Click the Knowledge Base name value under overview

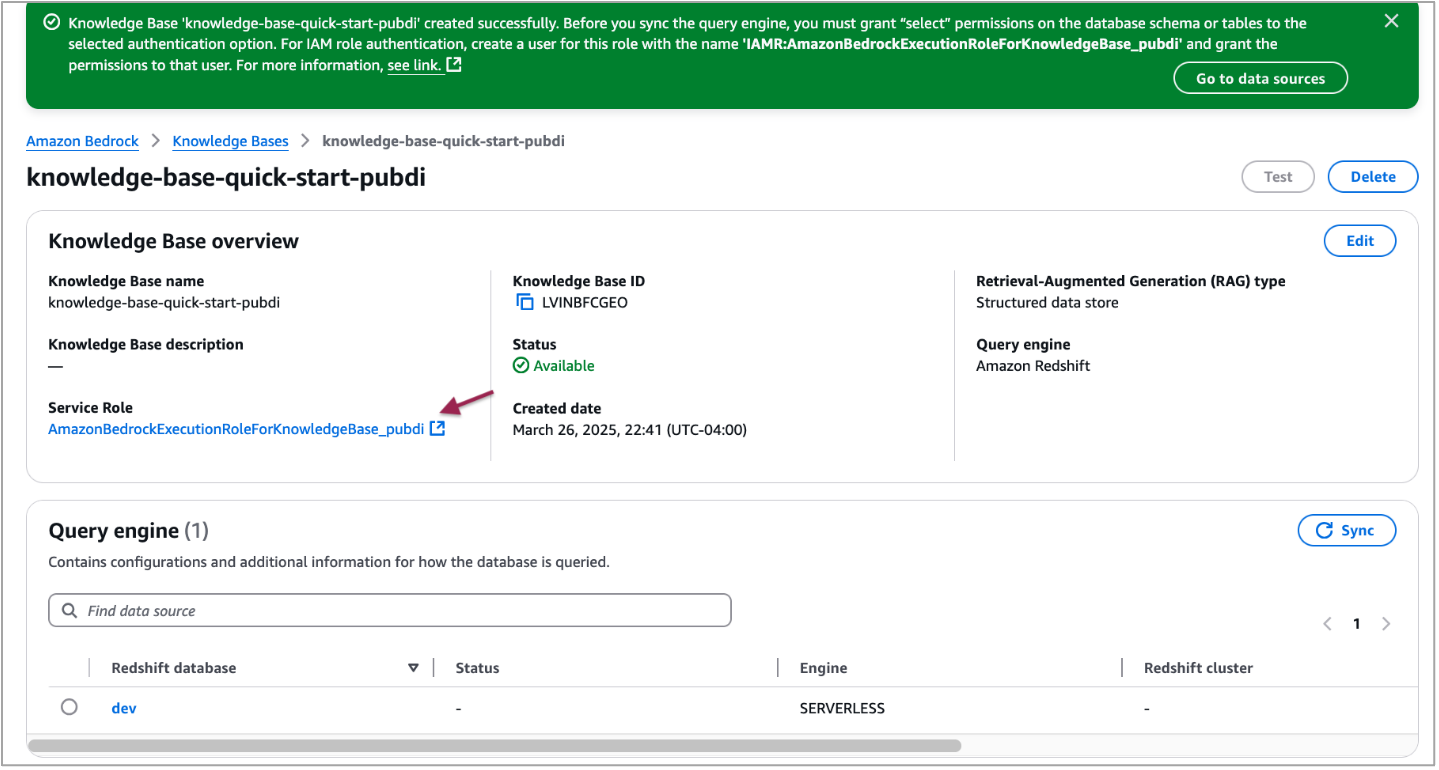[x=164, y=302]
